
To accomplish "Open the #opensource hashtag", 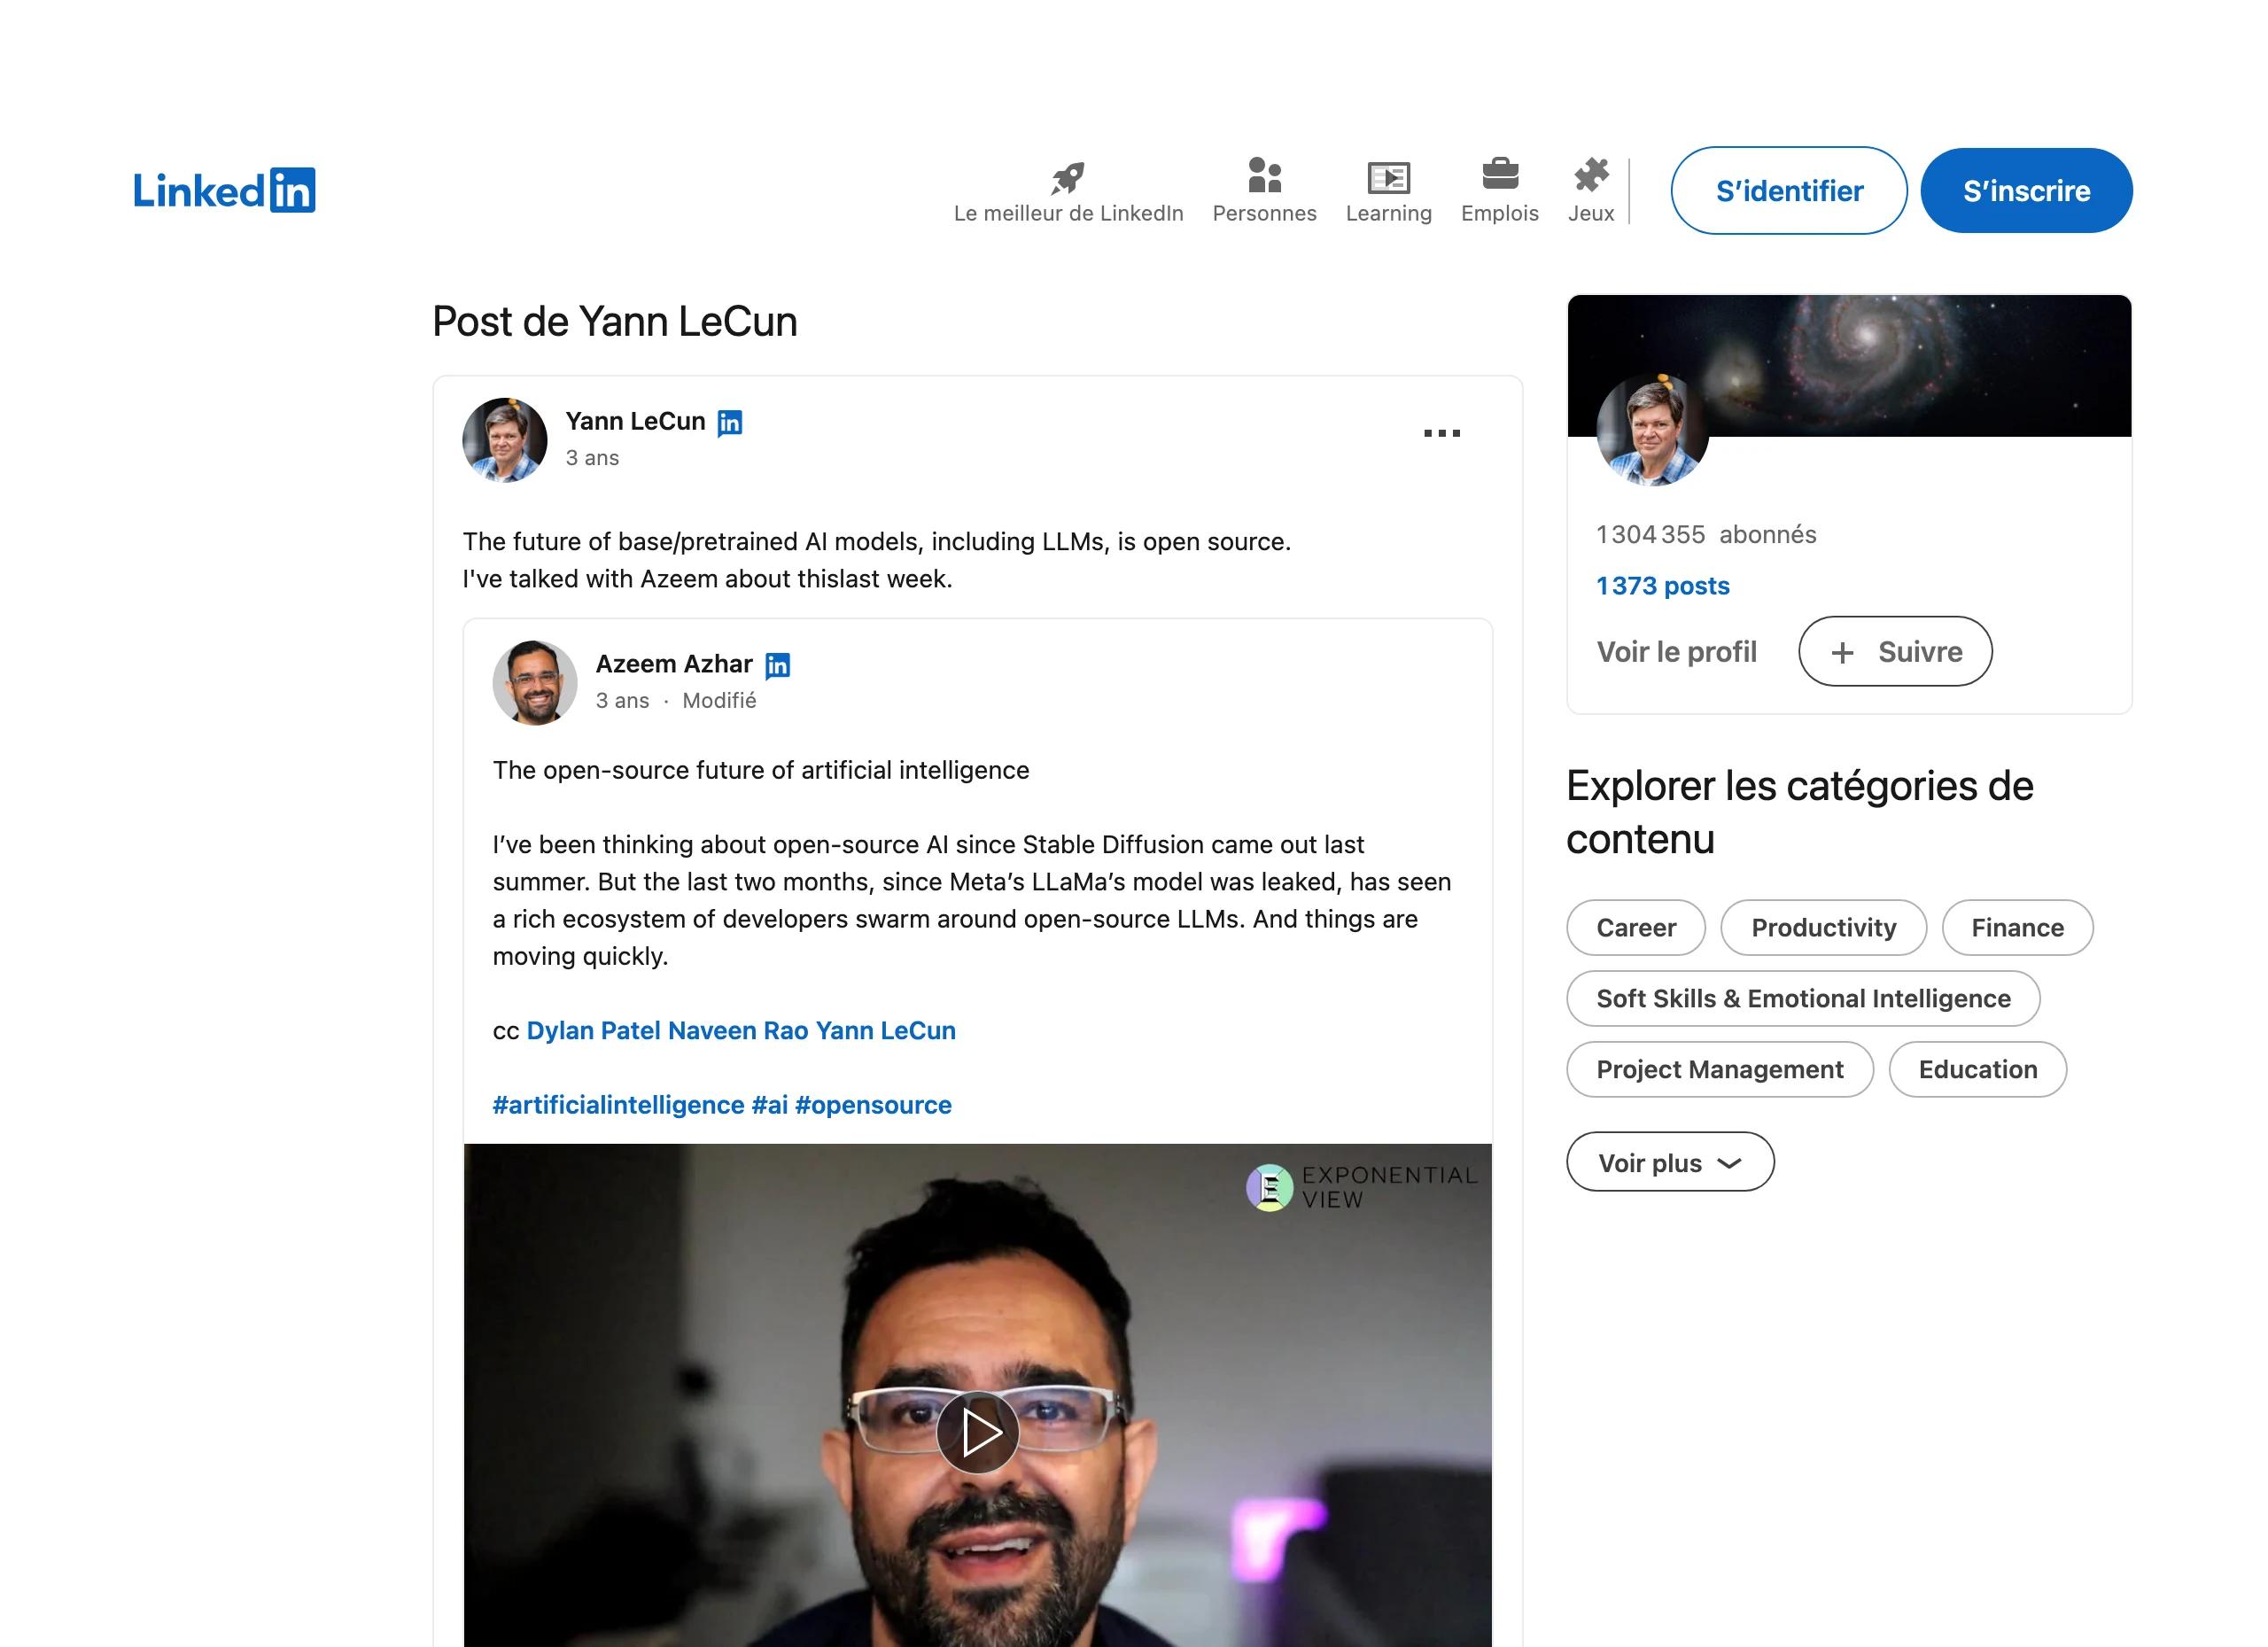I will tap(873, 1105).
